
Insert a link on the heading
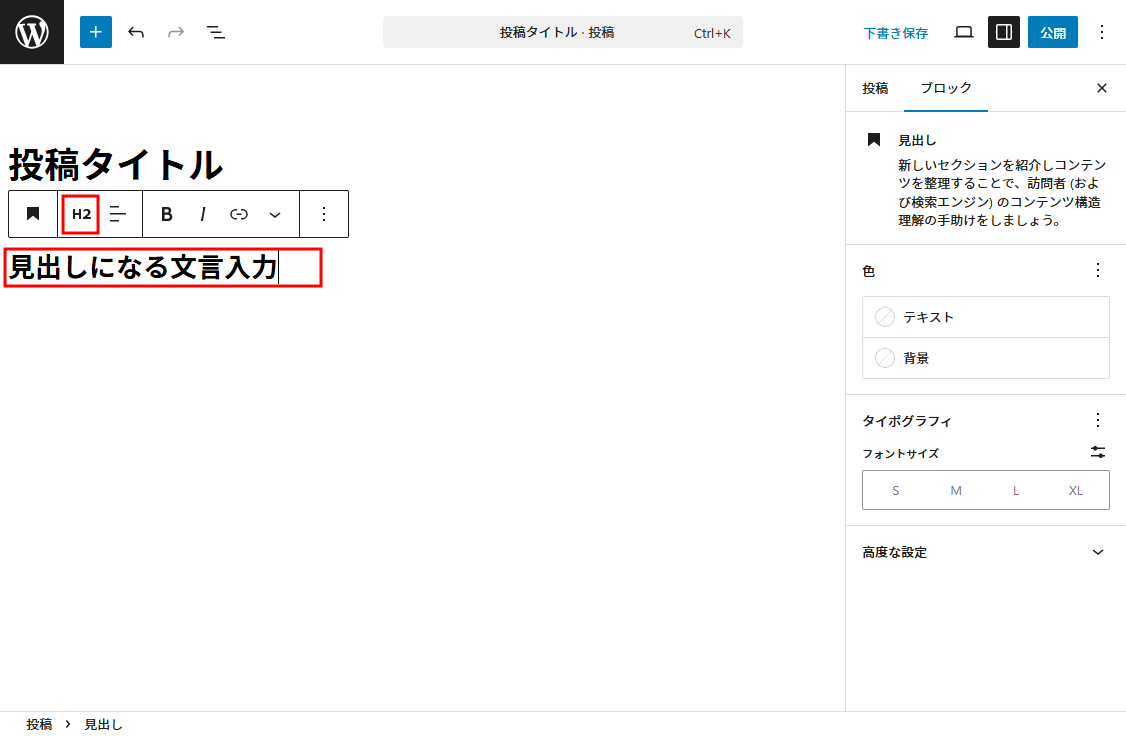click(x=238, y=214)
